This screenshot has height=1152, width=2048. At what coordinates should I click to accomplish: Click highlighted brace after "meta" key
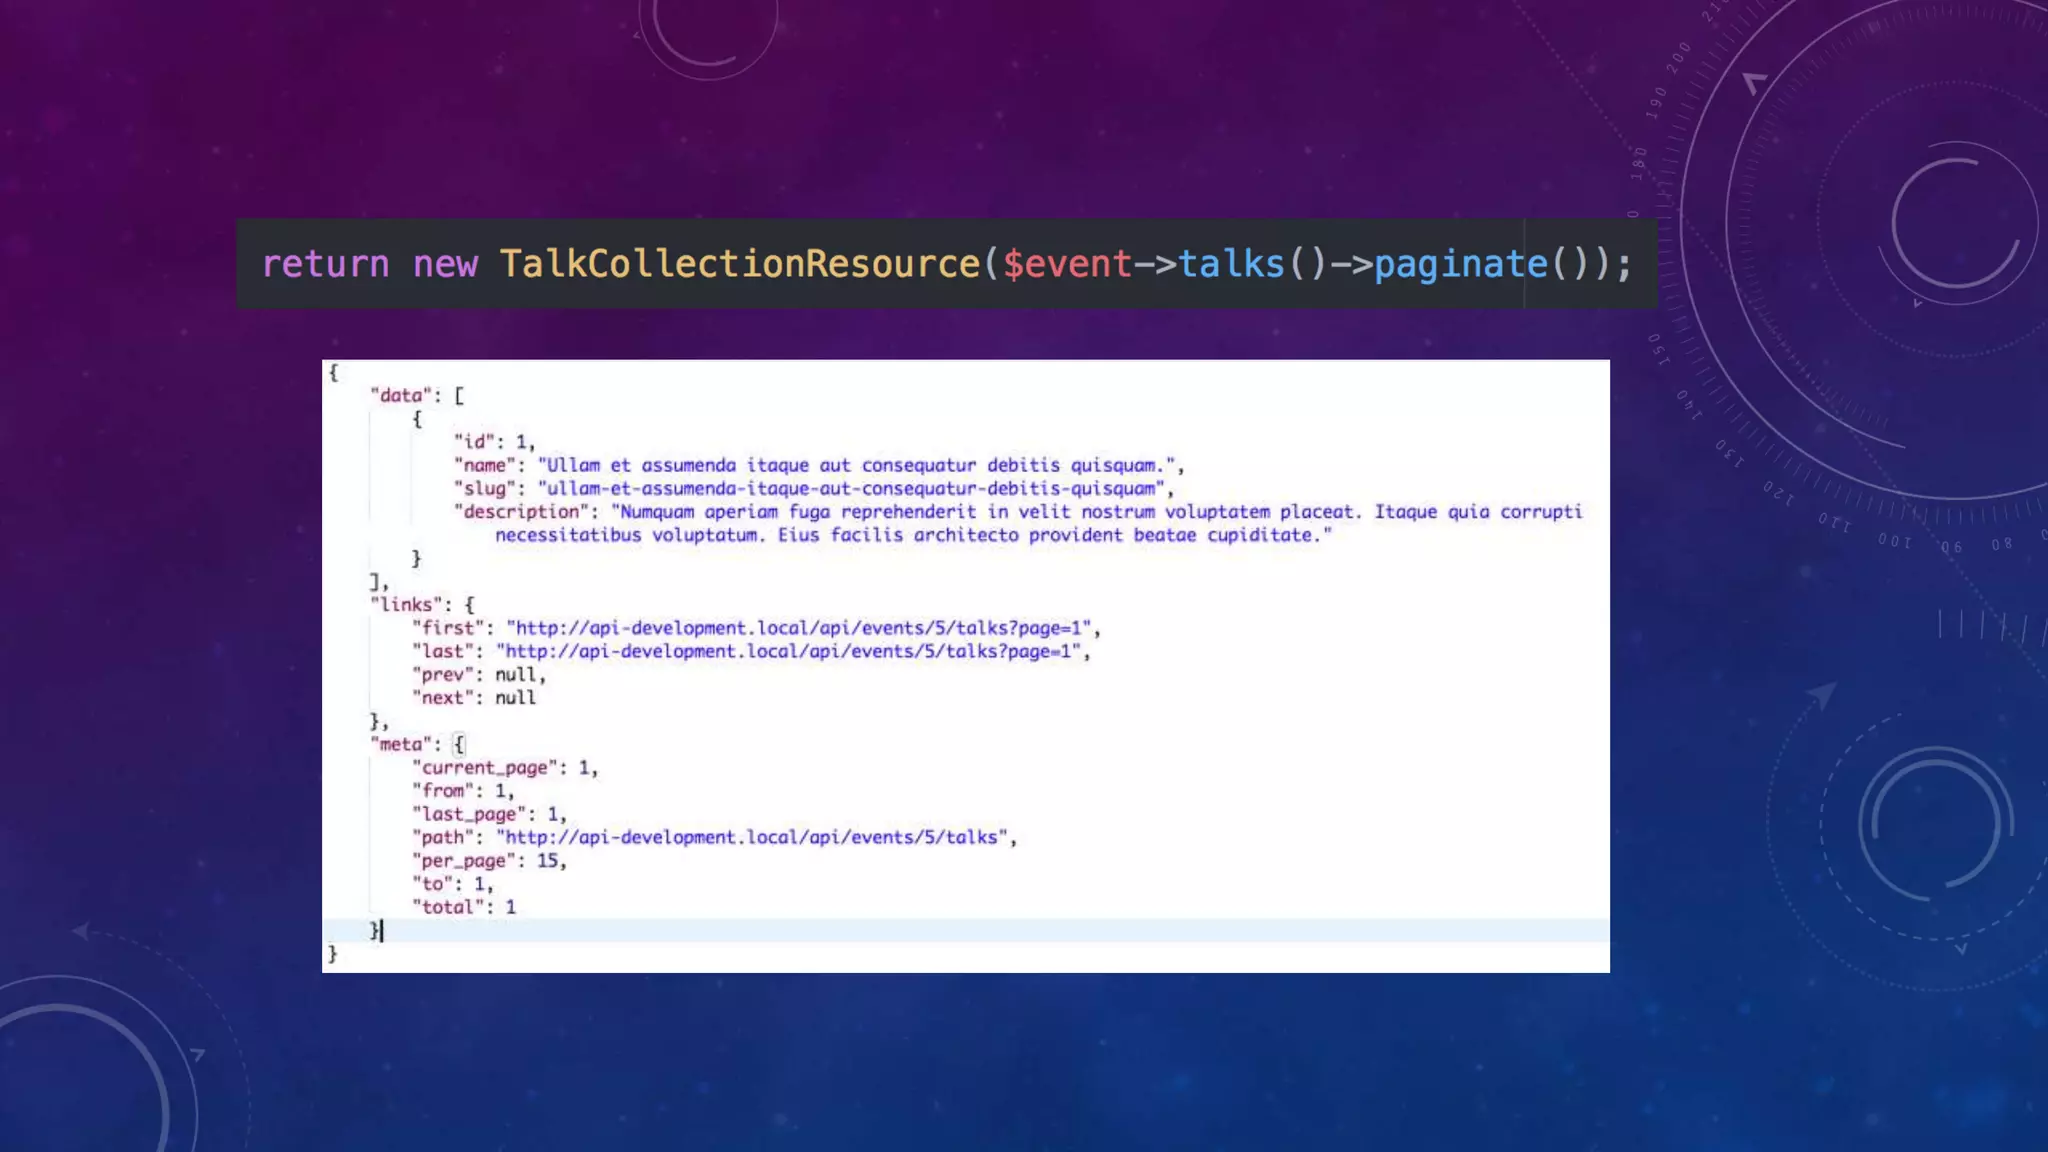click(x=459, y=744)
